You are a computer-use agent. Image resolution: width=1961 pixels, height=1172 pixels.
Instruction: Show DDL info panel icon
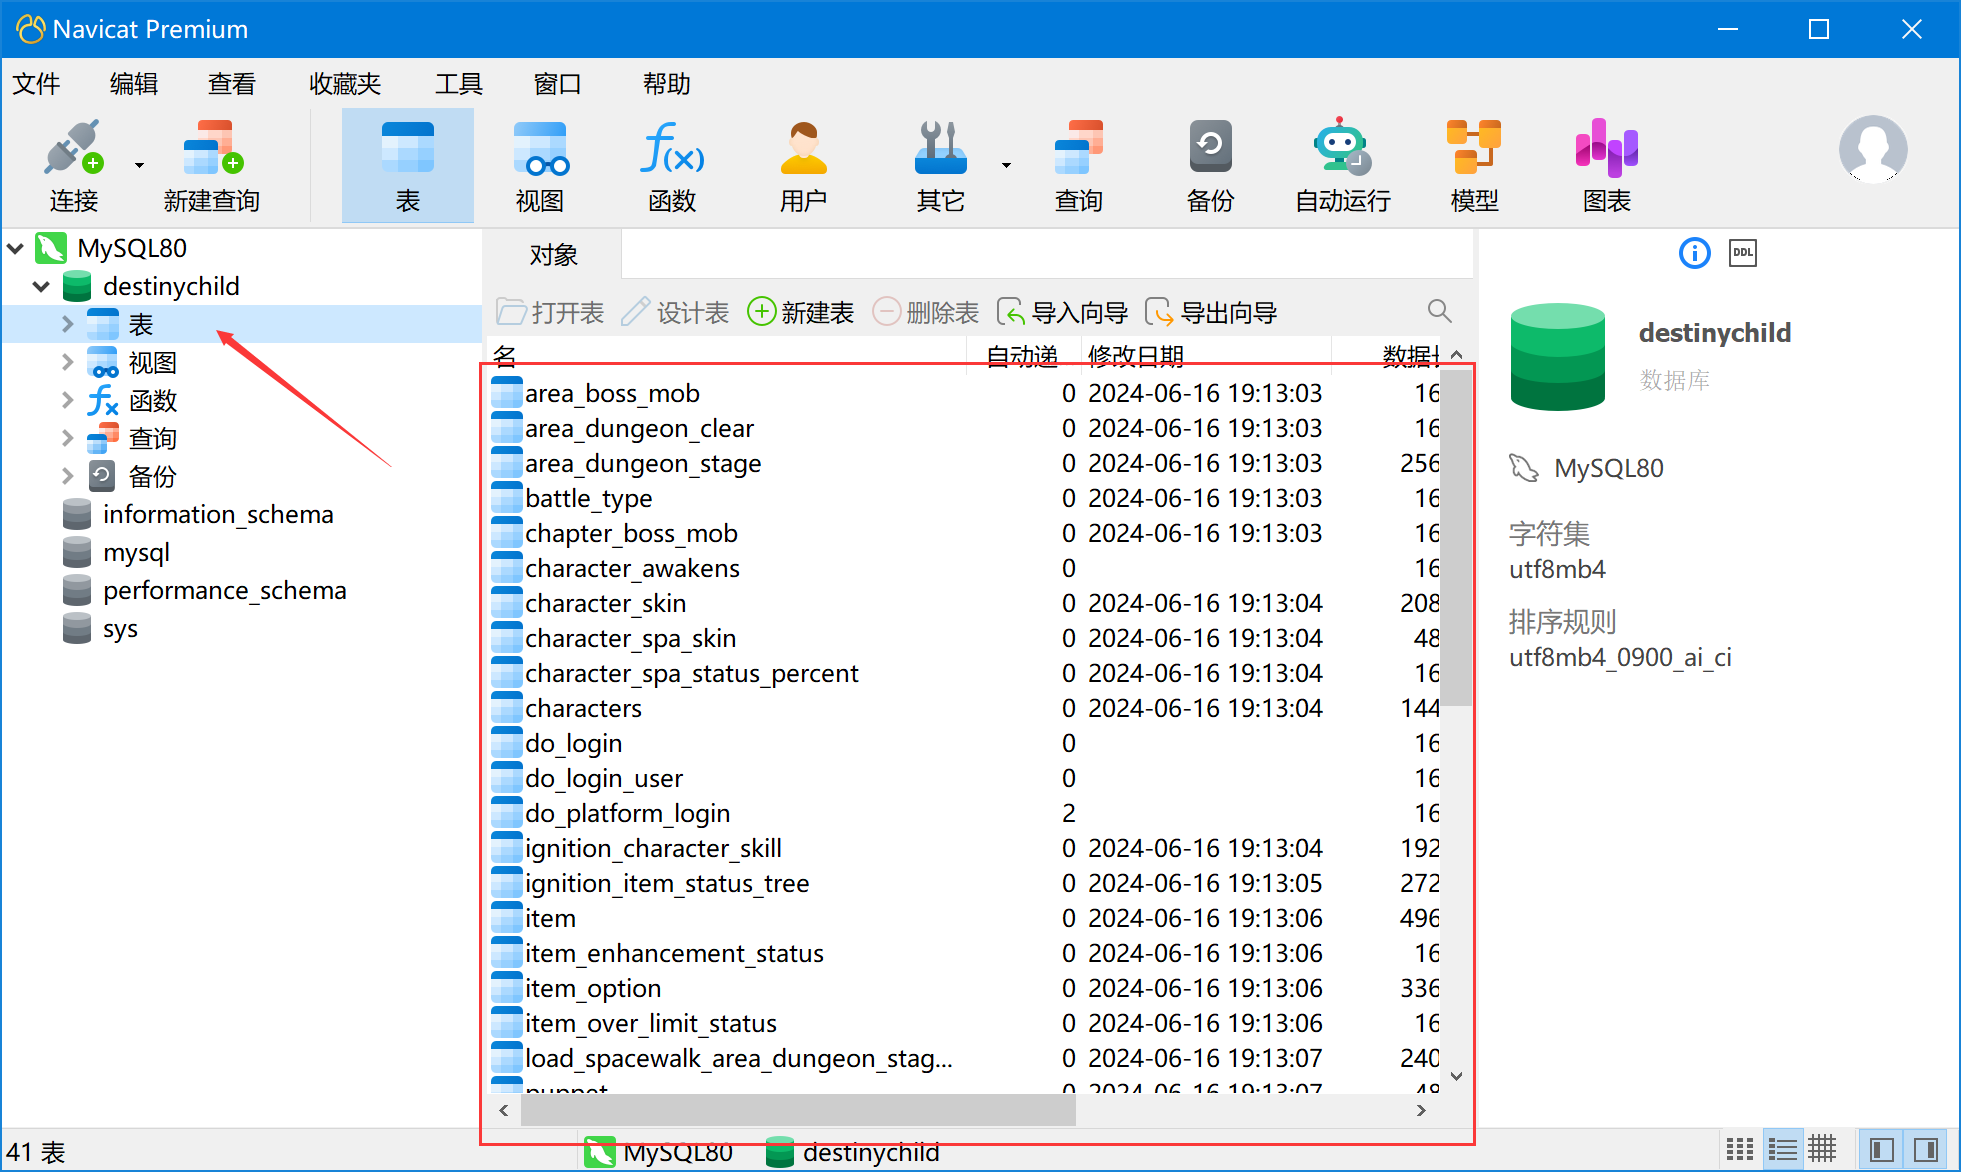tap(1743, 253)
